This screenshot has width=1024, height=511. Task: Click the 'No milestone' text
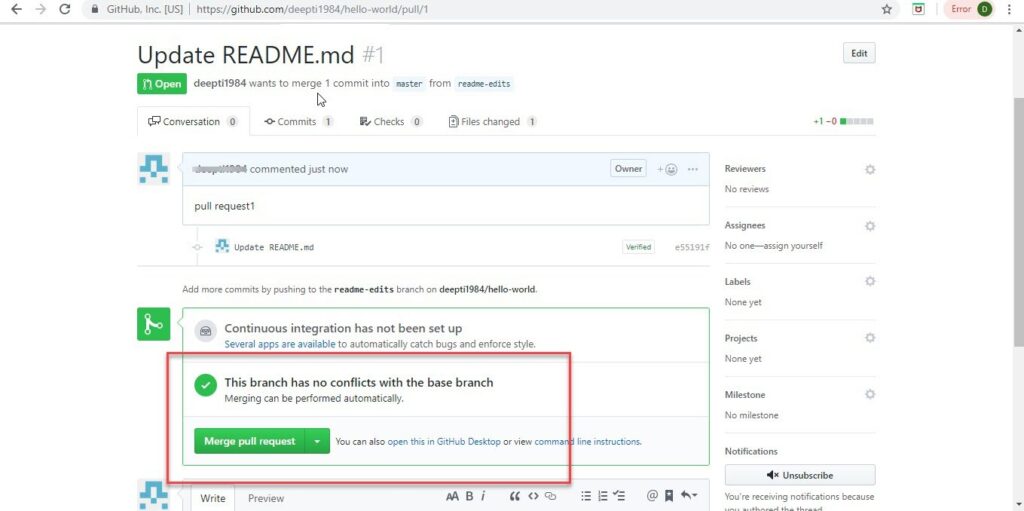(x=751, y=415)
